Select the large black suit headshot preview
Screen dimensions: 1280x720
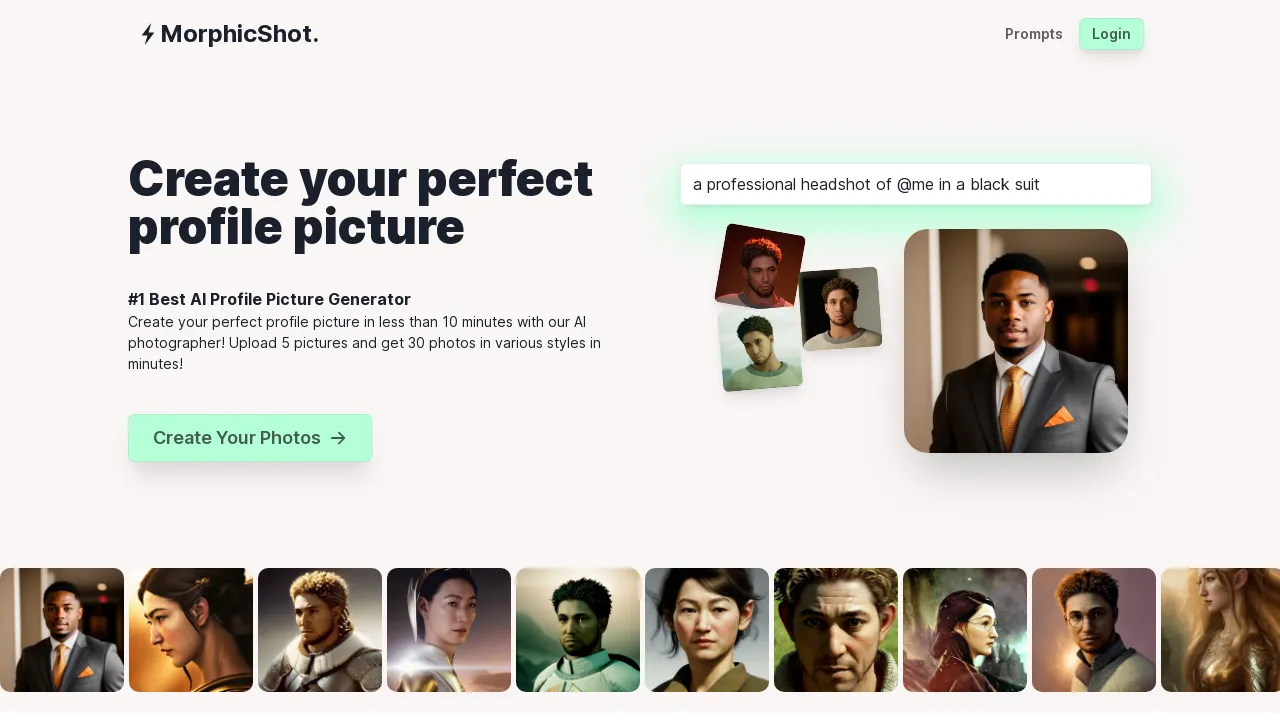pyautogui.click(x=1016, y=340)
